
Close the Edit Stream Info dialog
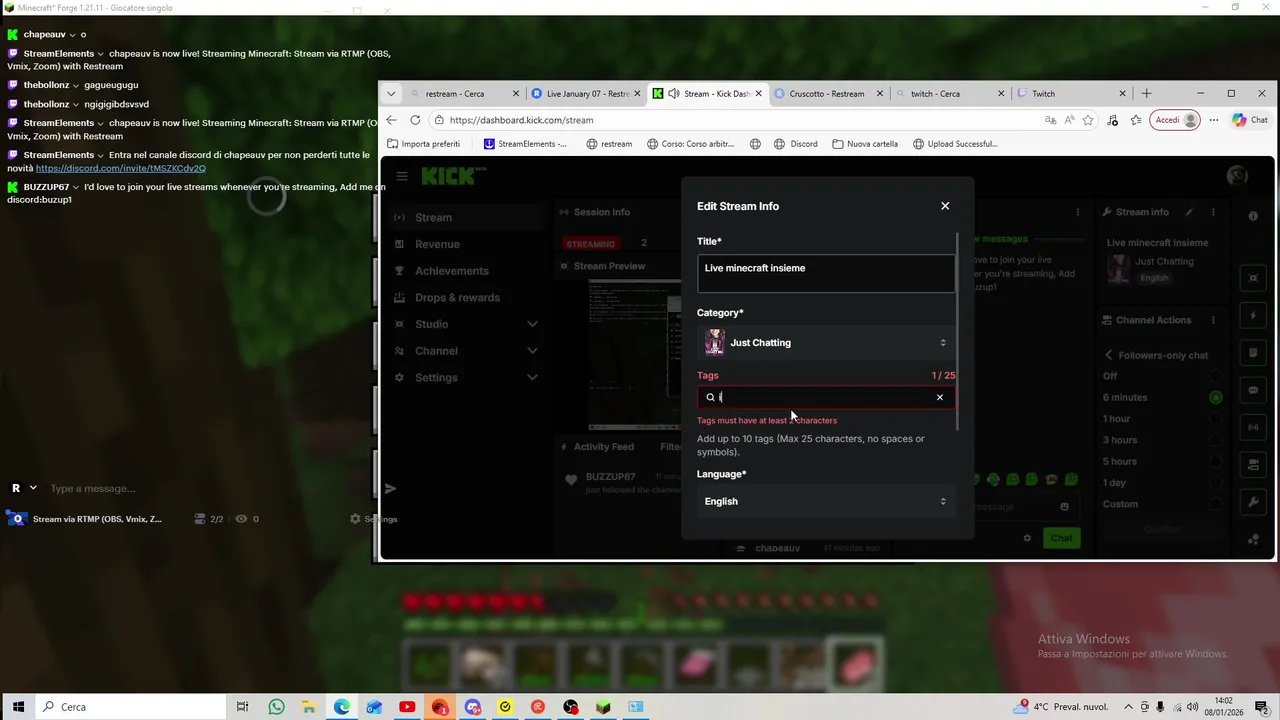(x=945, y=206)
